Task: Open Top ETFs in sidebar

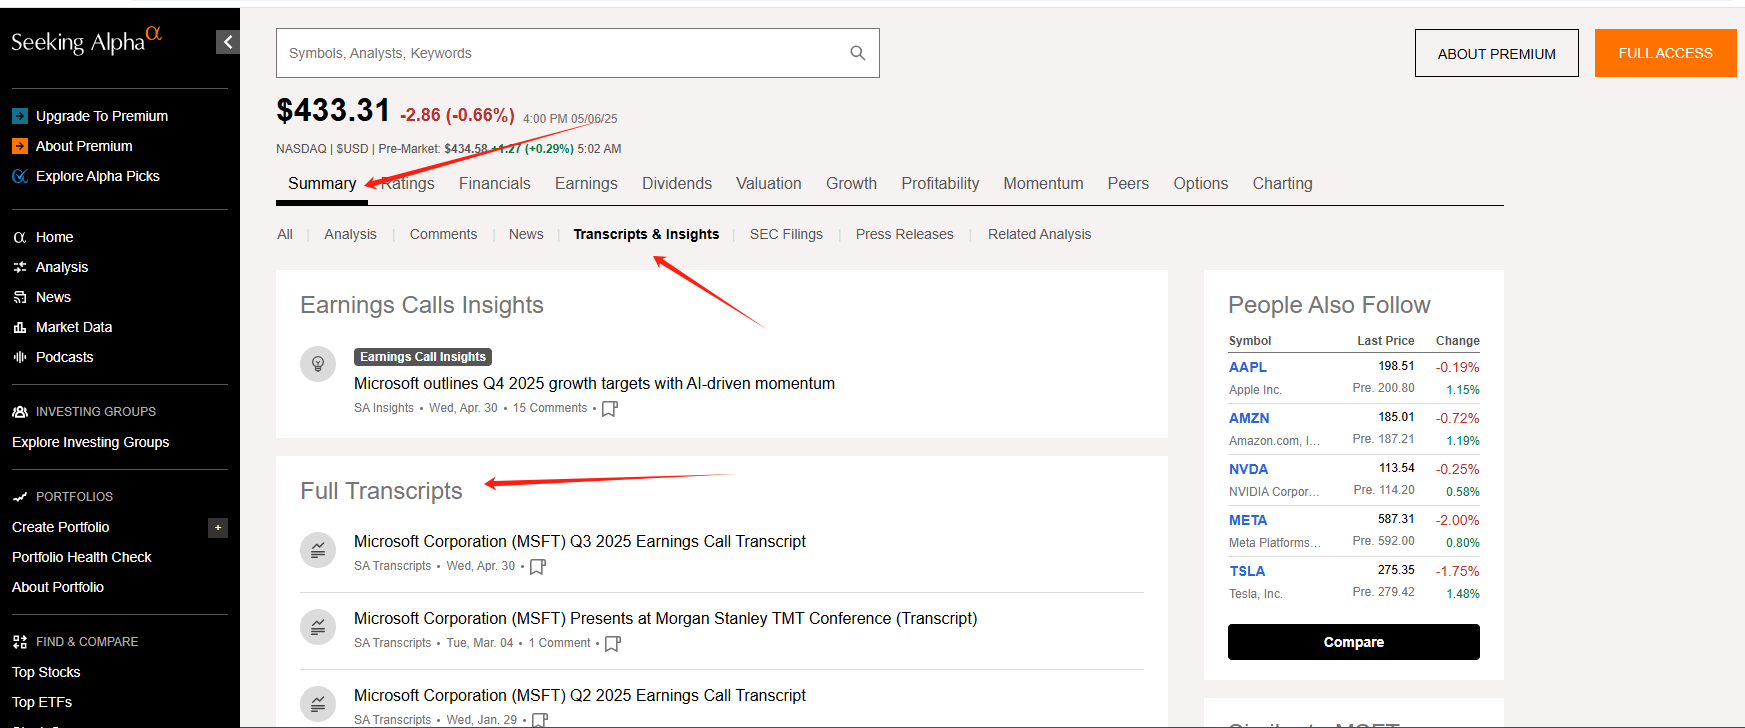Action: pyautogui.click(x=42, y=702)
